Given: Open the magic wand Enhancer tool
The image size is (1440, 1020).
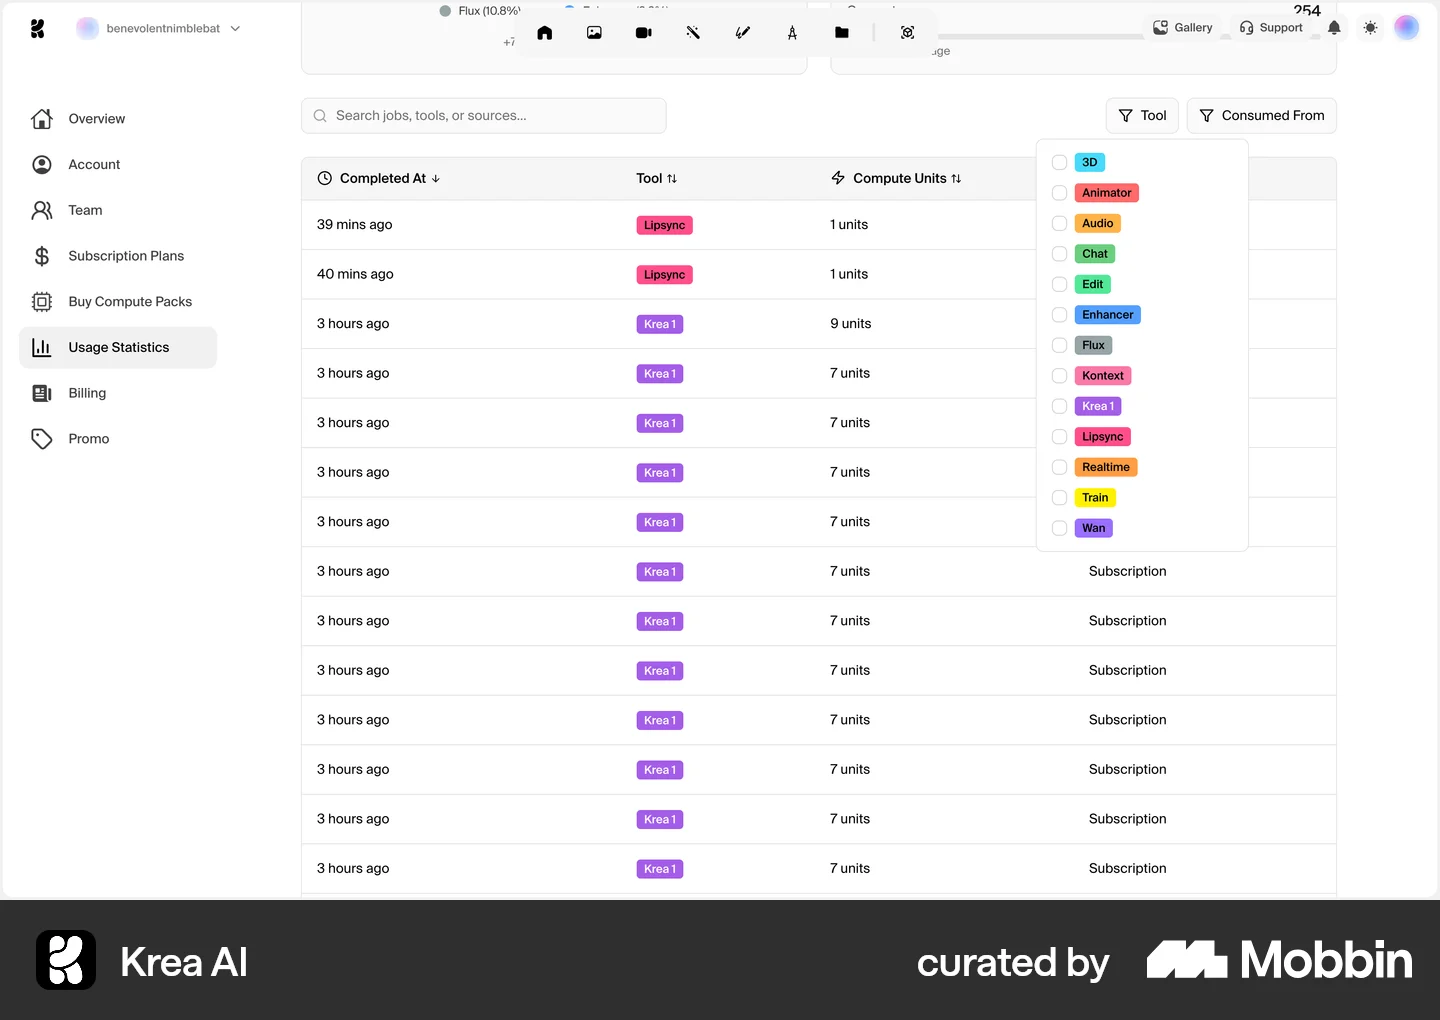Looking at the screenshot, I should (693, 33).
